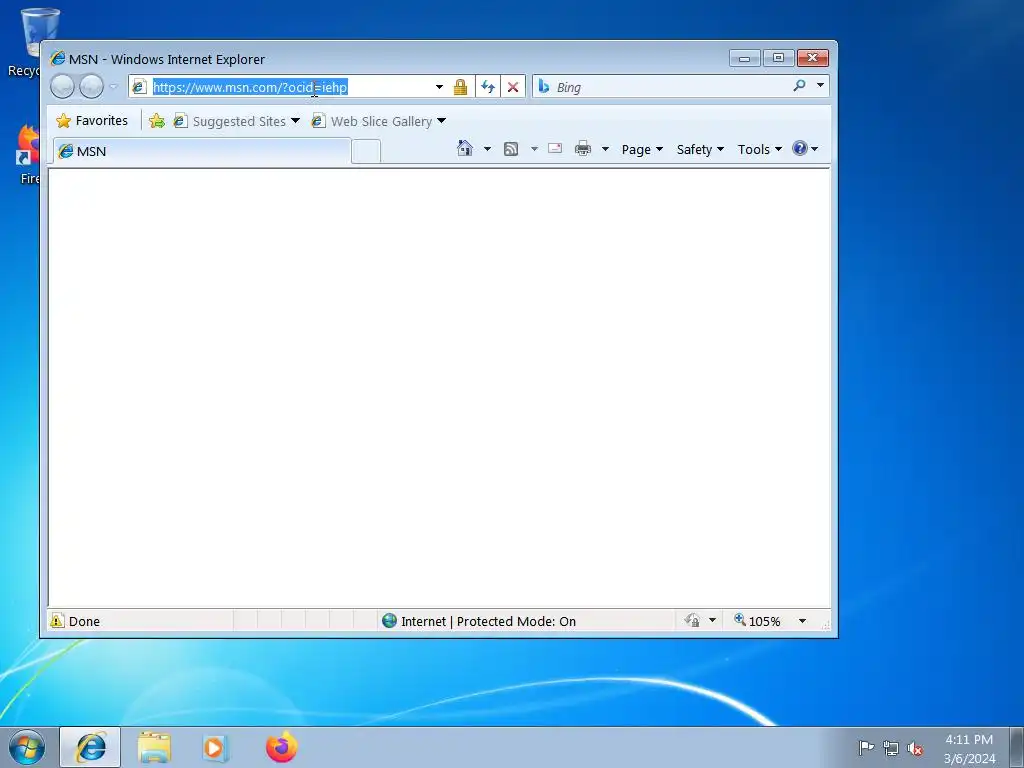Expand the privacy icon dropdown in the status bar
The image size is (1024, 768).
[x=712, y=620]
